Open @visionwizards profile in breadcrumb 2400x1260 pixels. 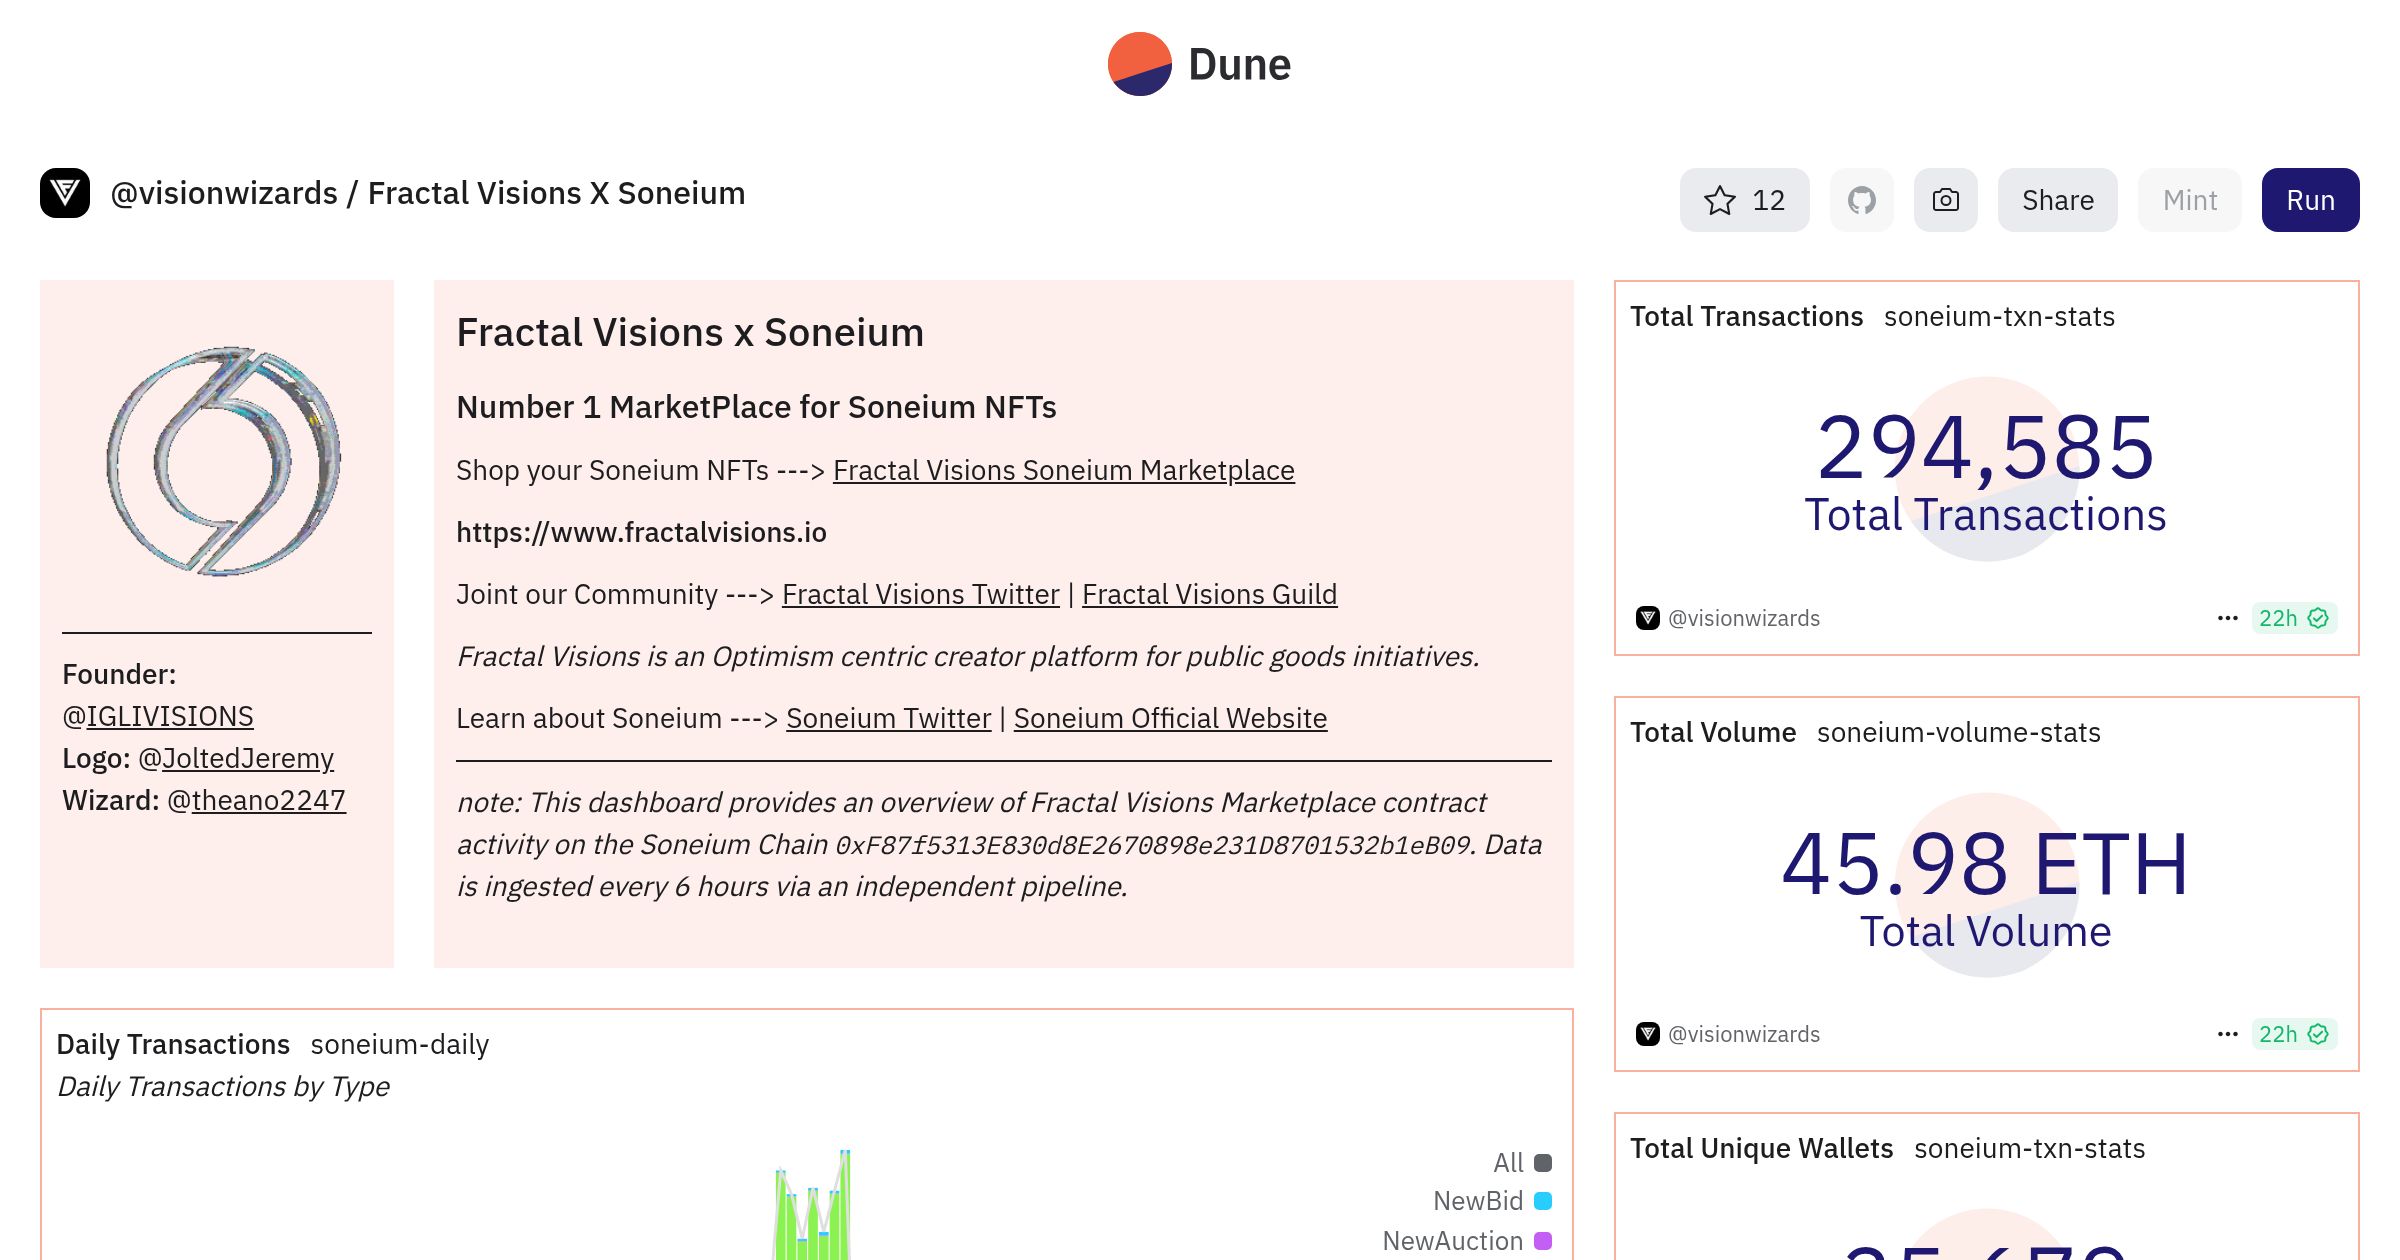coord(224,193)
